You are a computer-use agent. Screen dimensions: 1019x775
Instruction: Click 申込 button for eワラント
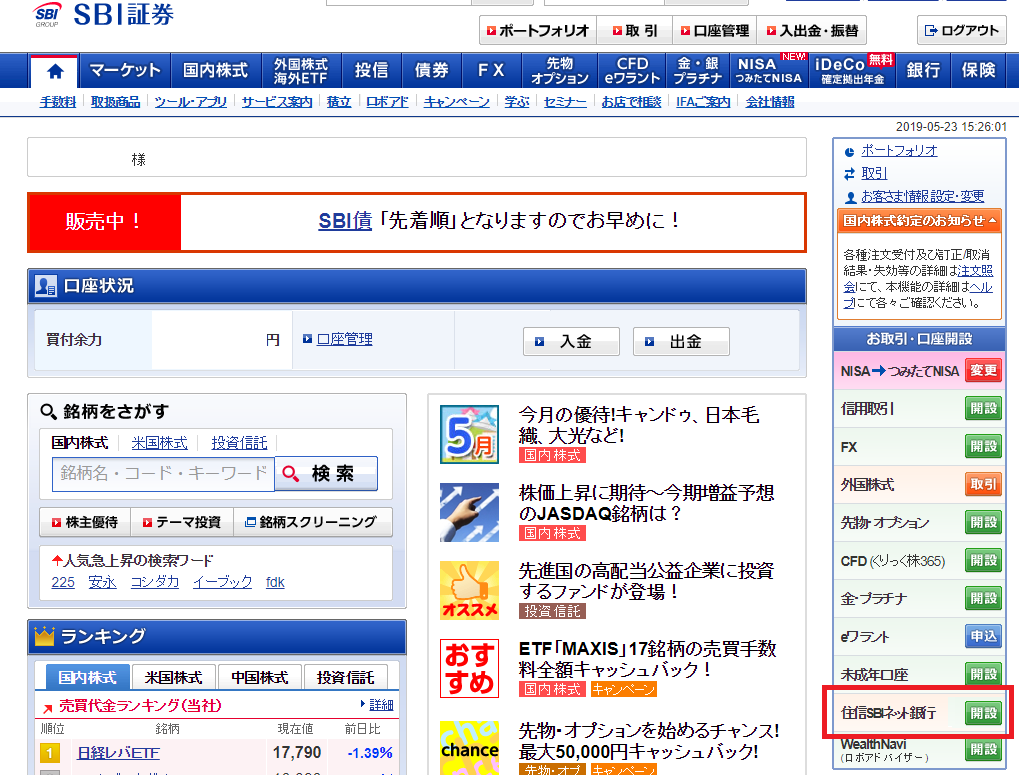pyautogui.click(x=983, y=637)
